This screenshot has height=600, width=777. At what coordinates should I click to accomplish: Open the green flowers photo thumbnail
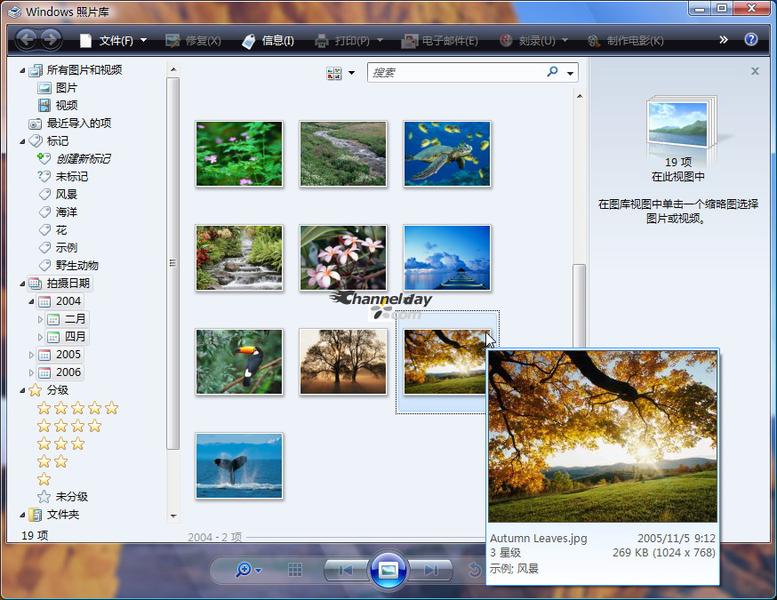point(239,154)
